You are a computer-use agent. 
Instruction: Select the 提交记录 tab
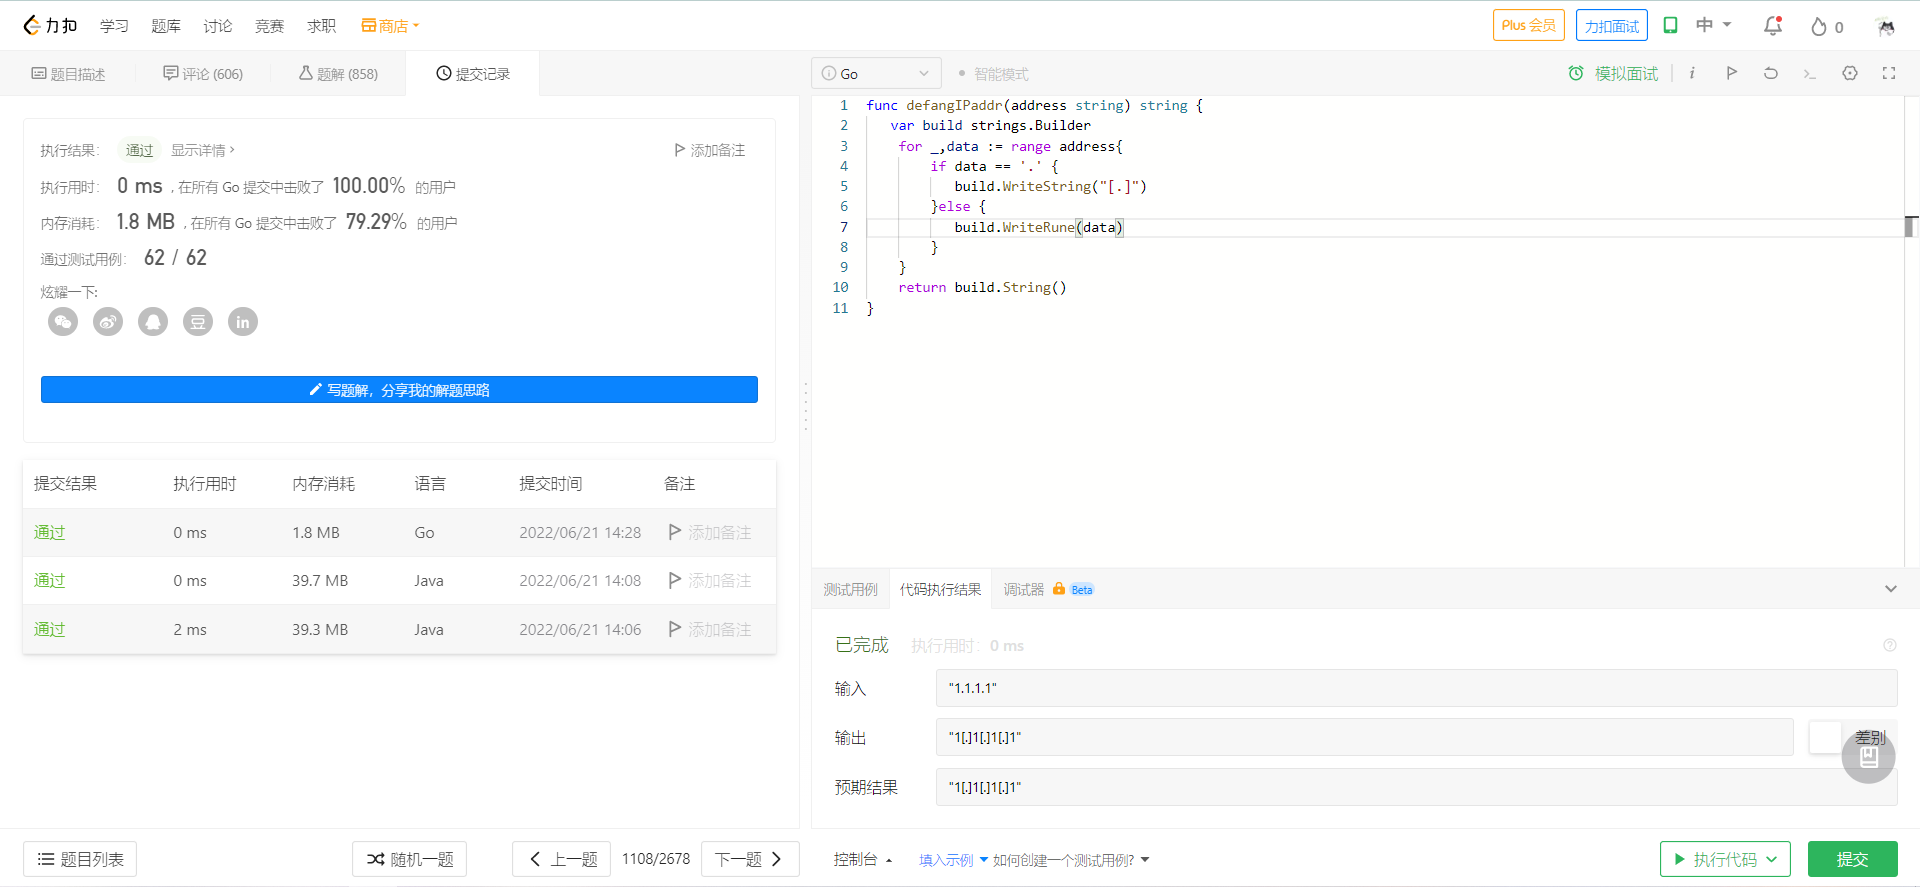[x=473, y=74]
